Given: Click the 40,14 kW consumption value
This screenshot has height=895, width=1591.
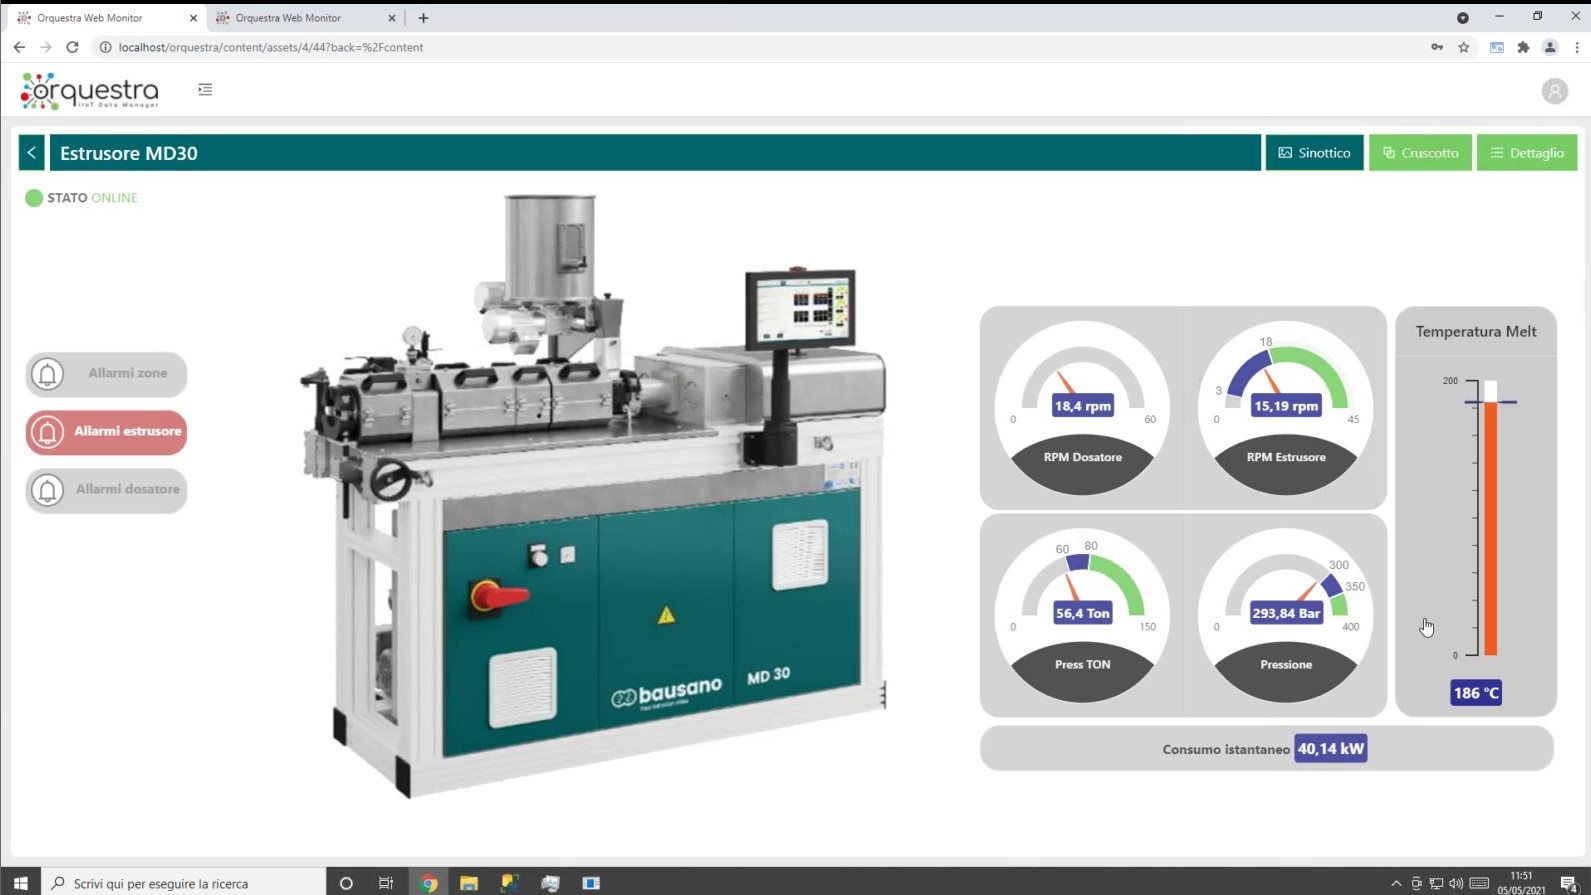Looking at the screenshot, I should click(1330, 749).
